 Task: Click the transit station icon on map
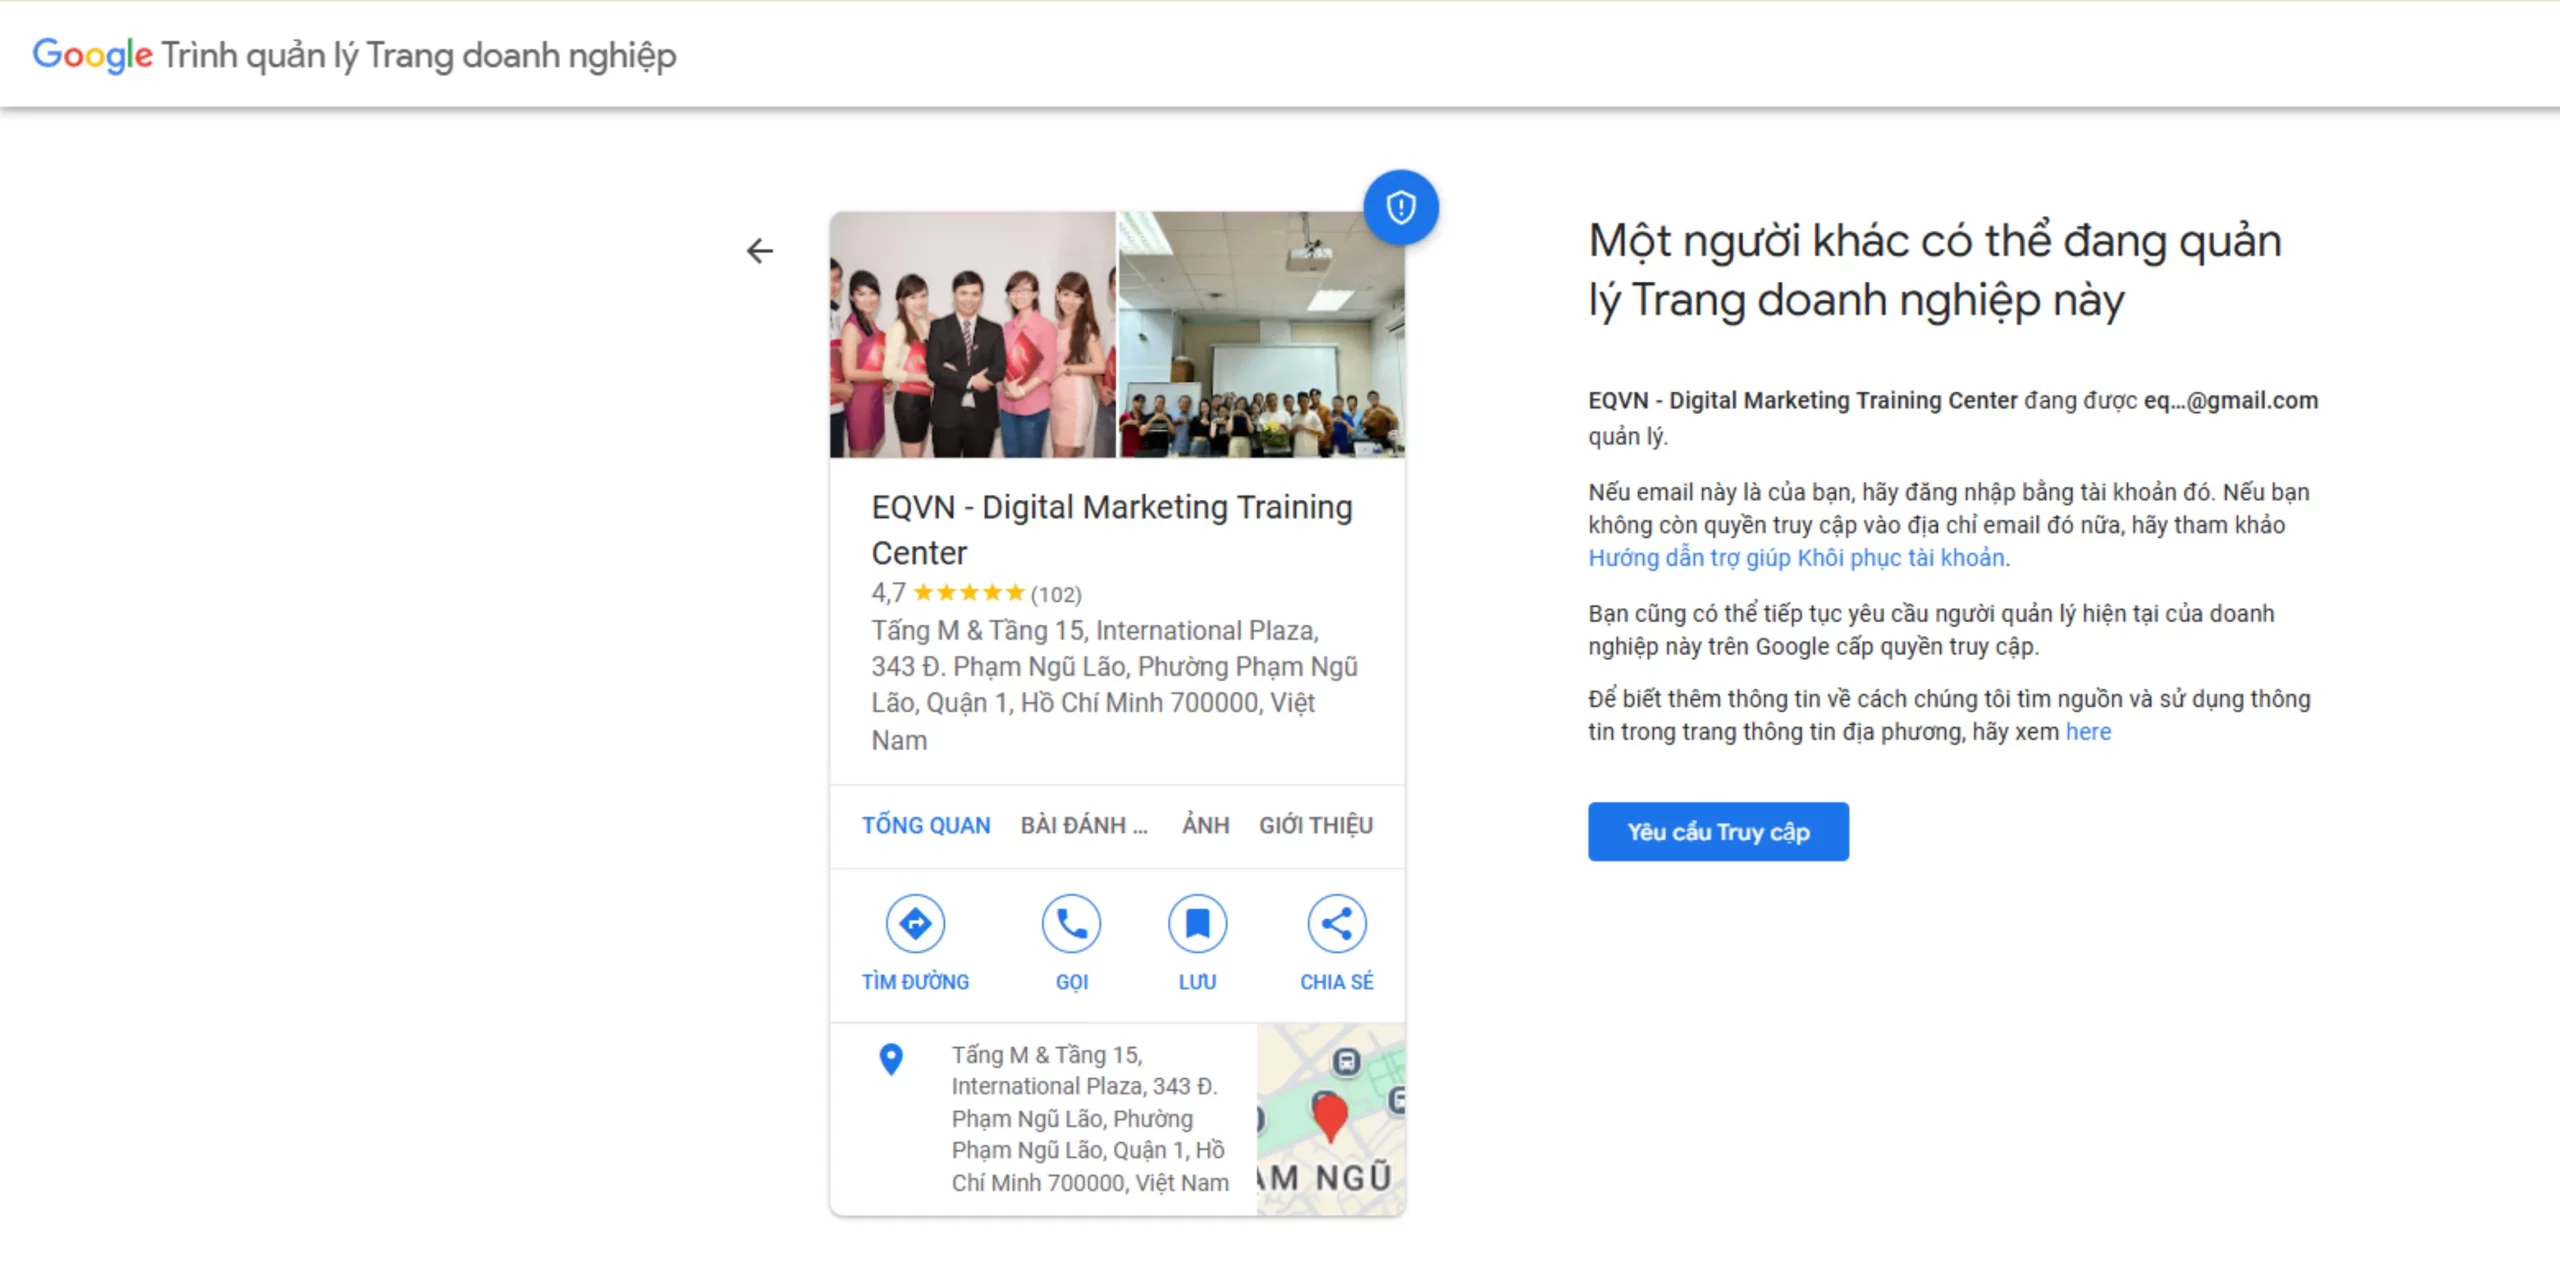[1347, 1061]
